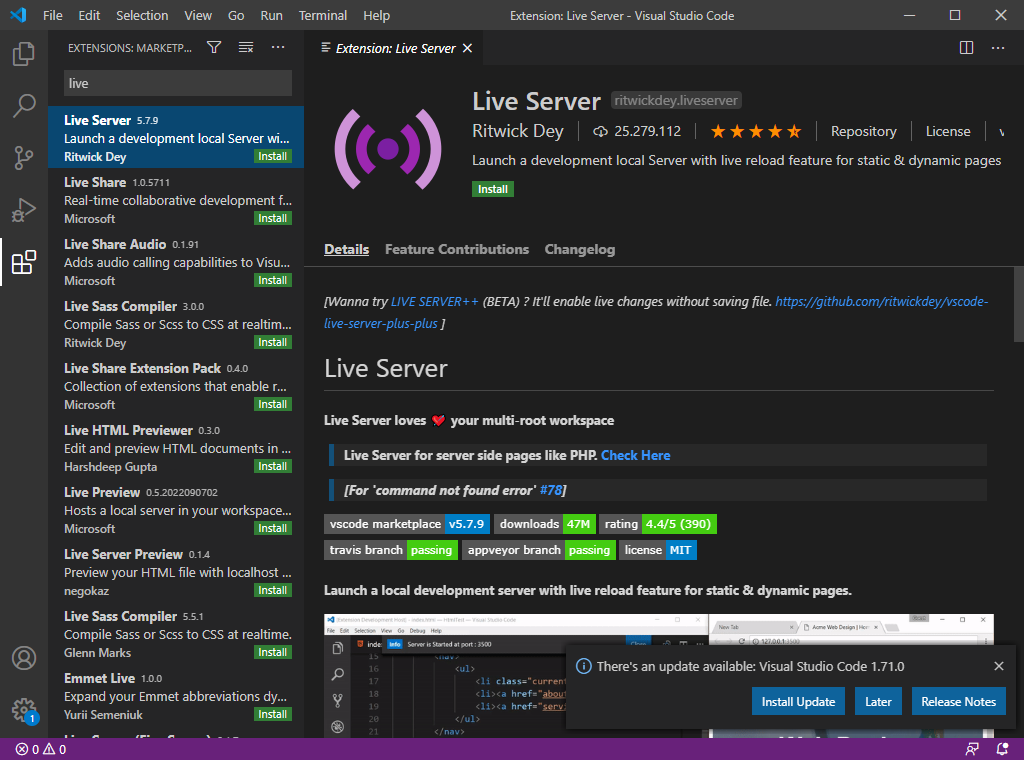Open notifications bell in status bar
The height and width of the screenshot is (760, 1024).
pos(1002,750)
